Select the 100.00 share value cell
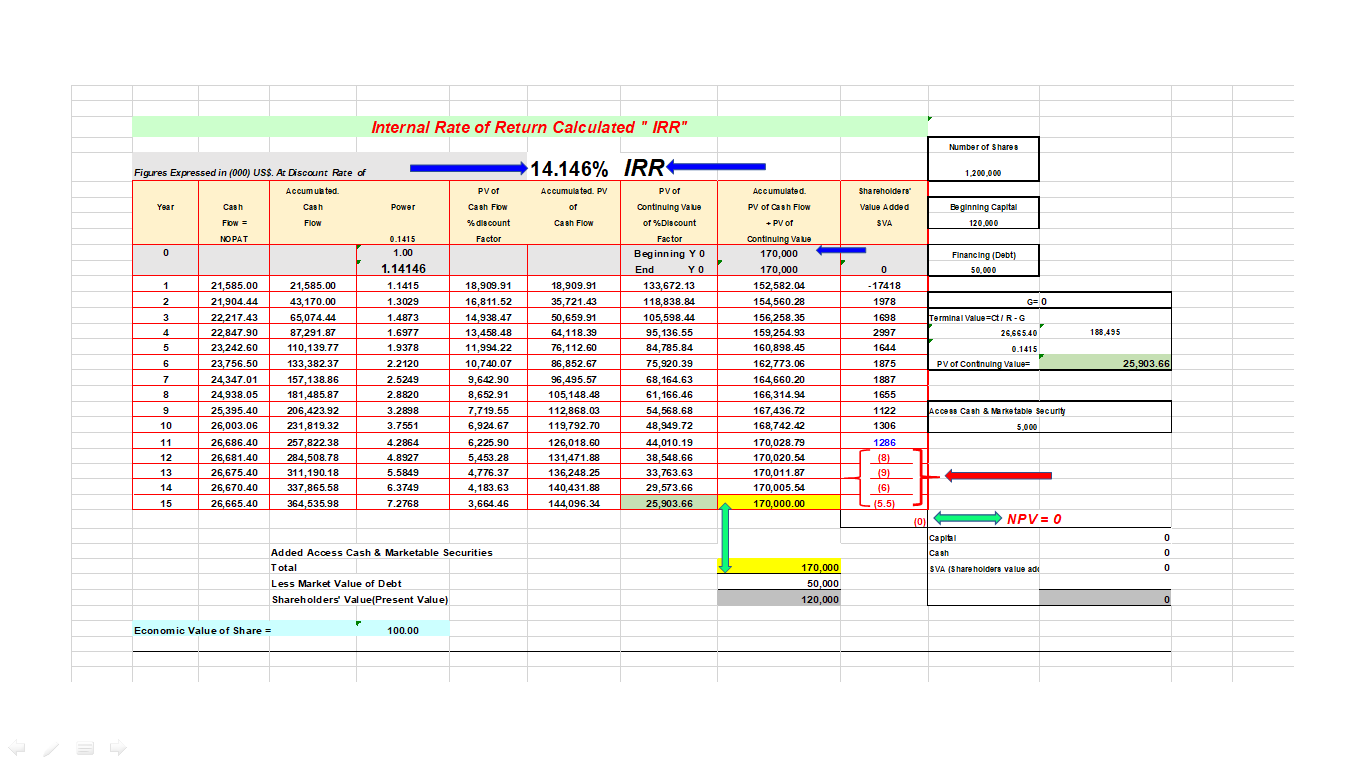Screen dimensions: 1366x768 403,630
